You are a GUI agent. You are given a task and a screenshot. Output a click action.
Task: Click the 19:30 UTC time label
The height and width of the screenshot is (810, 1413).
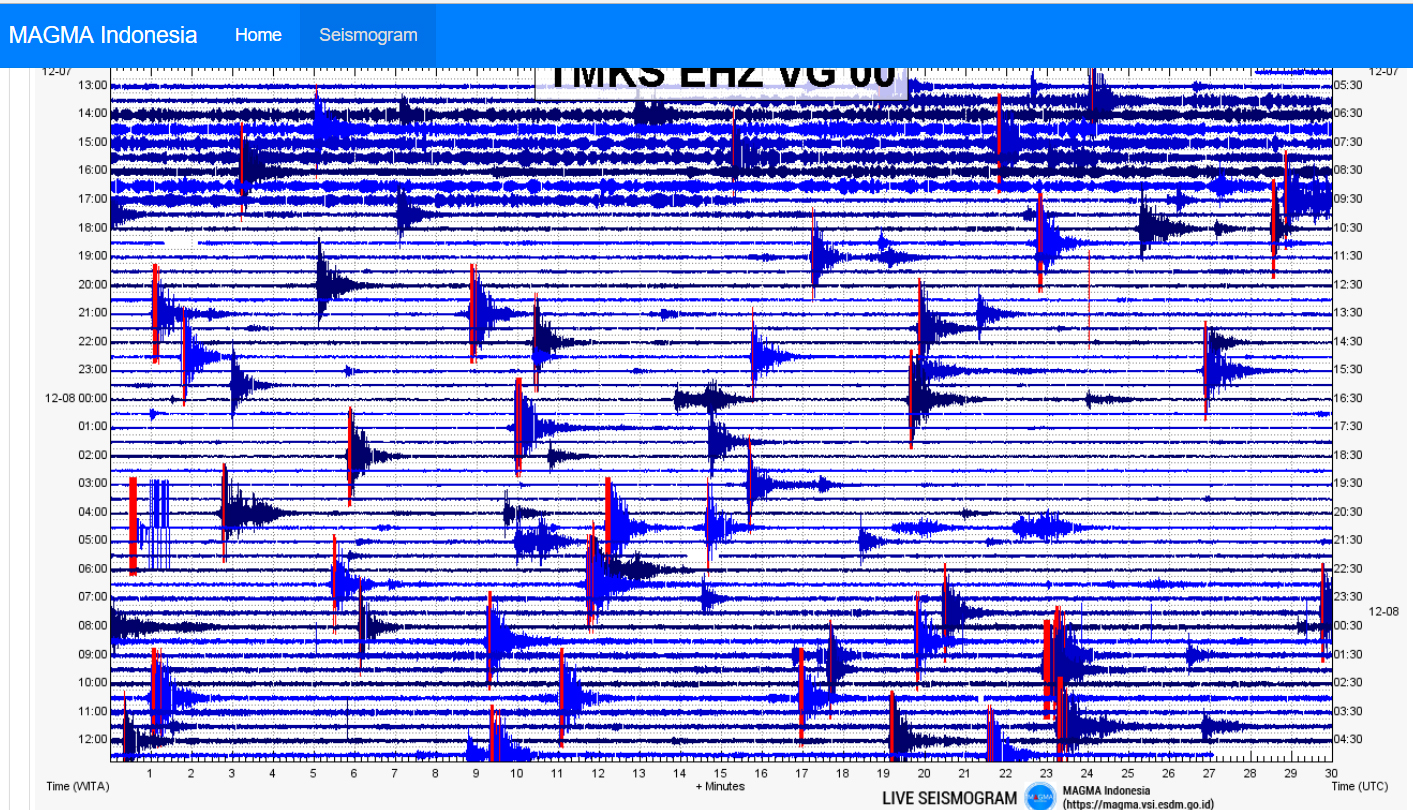[1349, 484]
